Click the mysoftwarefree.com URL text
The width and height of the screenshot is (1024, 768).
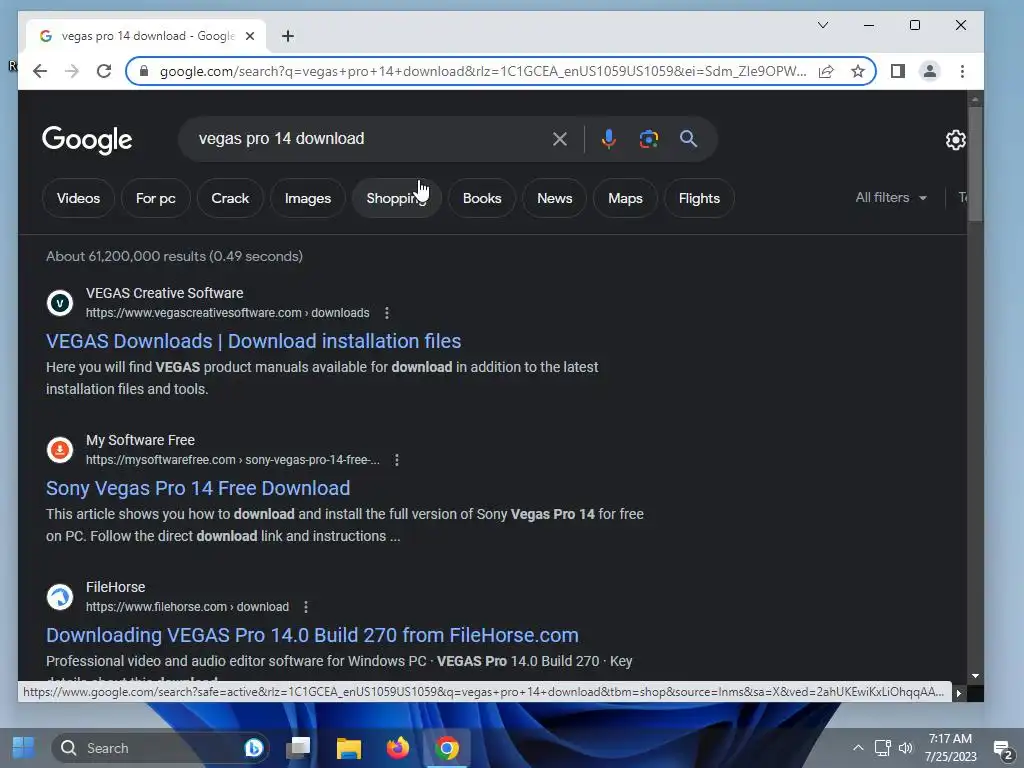pyautogui.click(x=232, y=460)
